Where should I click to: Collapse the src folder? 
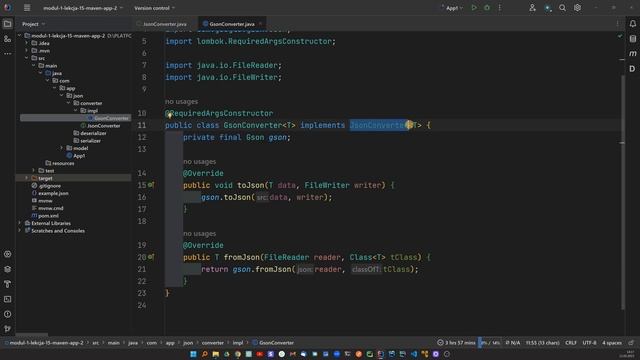click(x=27, y=58)
